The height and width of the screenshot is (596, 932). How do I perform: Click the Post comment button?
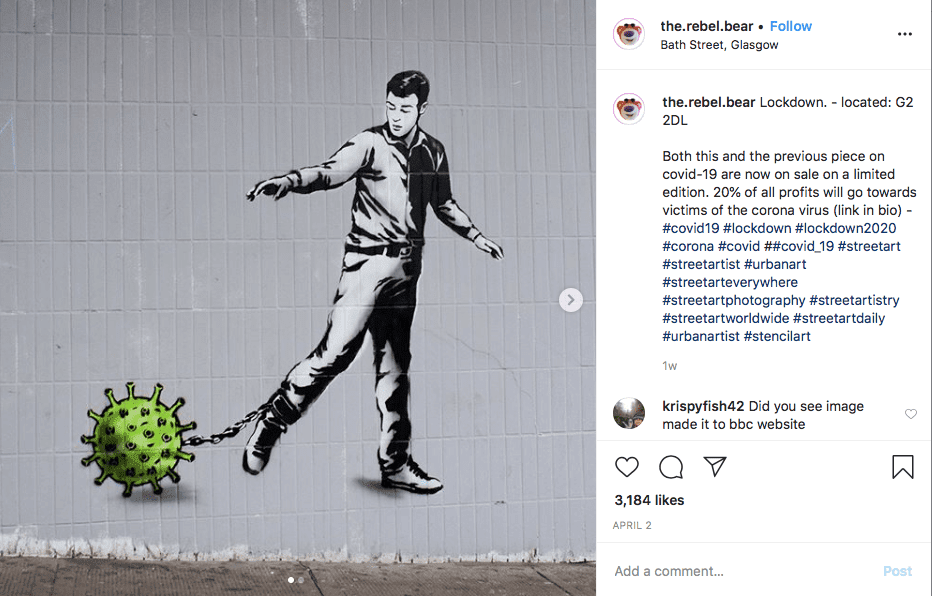(x=898, y=571)
